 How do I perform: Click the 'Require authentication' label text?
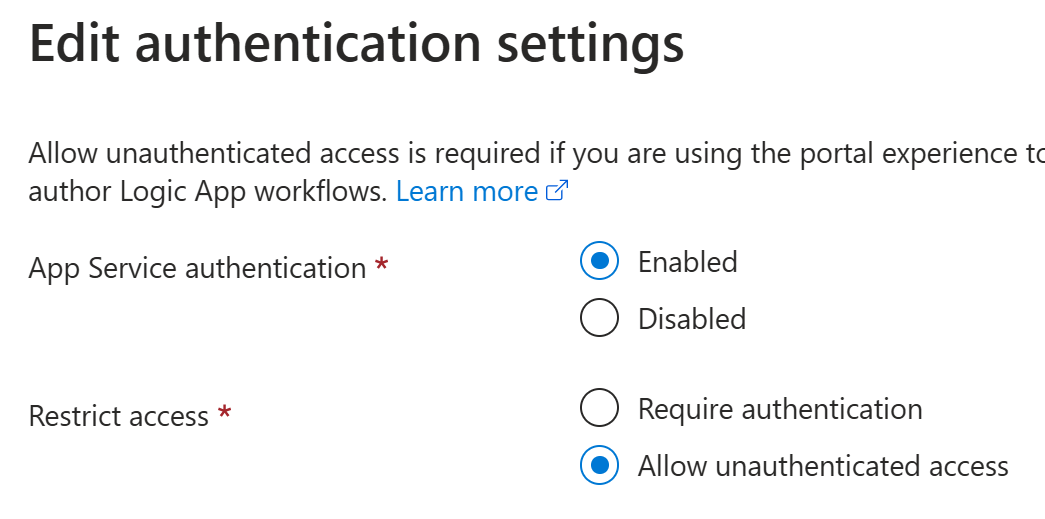(x=780, y=408)
